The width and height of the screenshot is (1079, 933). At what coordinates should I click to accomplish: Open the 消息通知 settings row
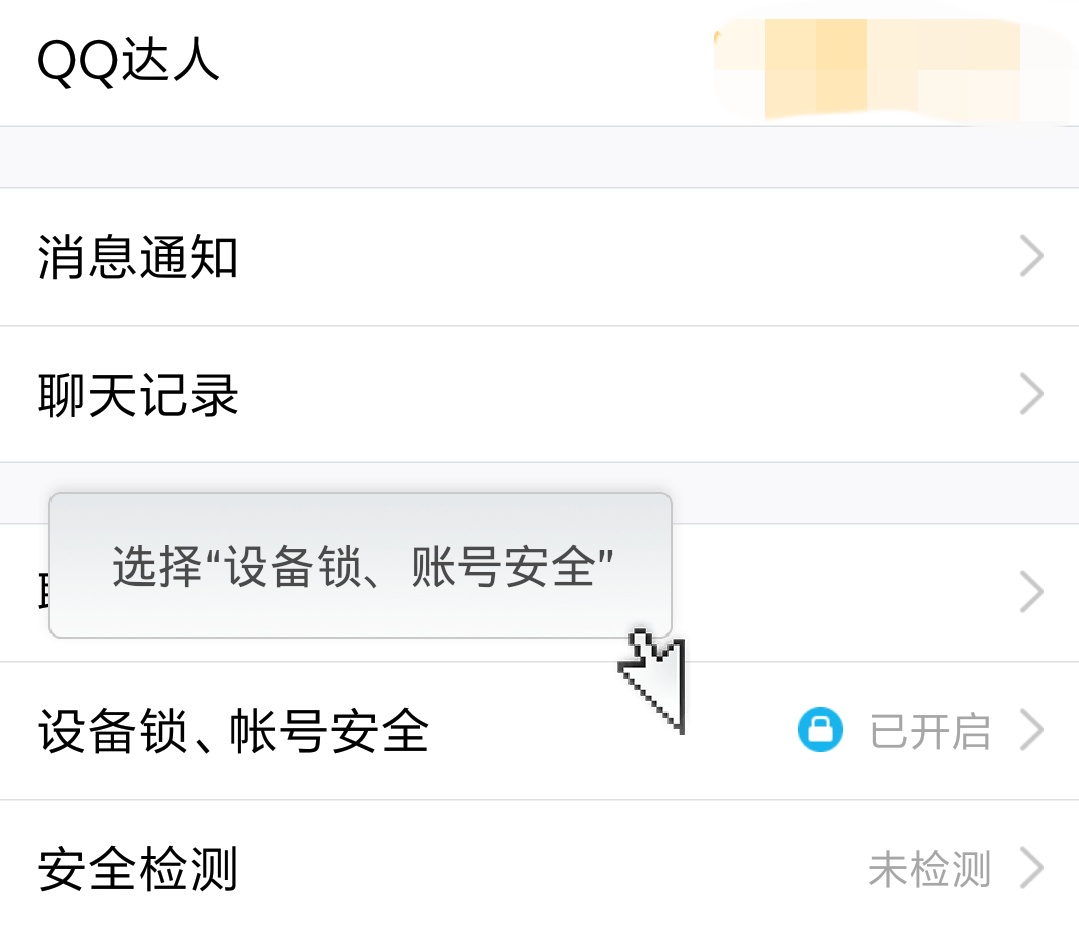coord(540,257)
